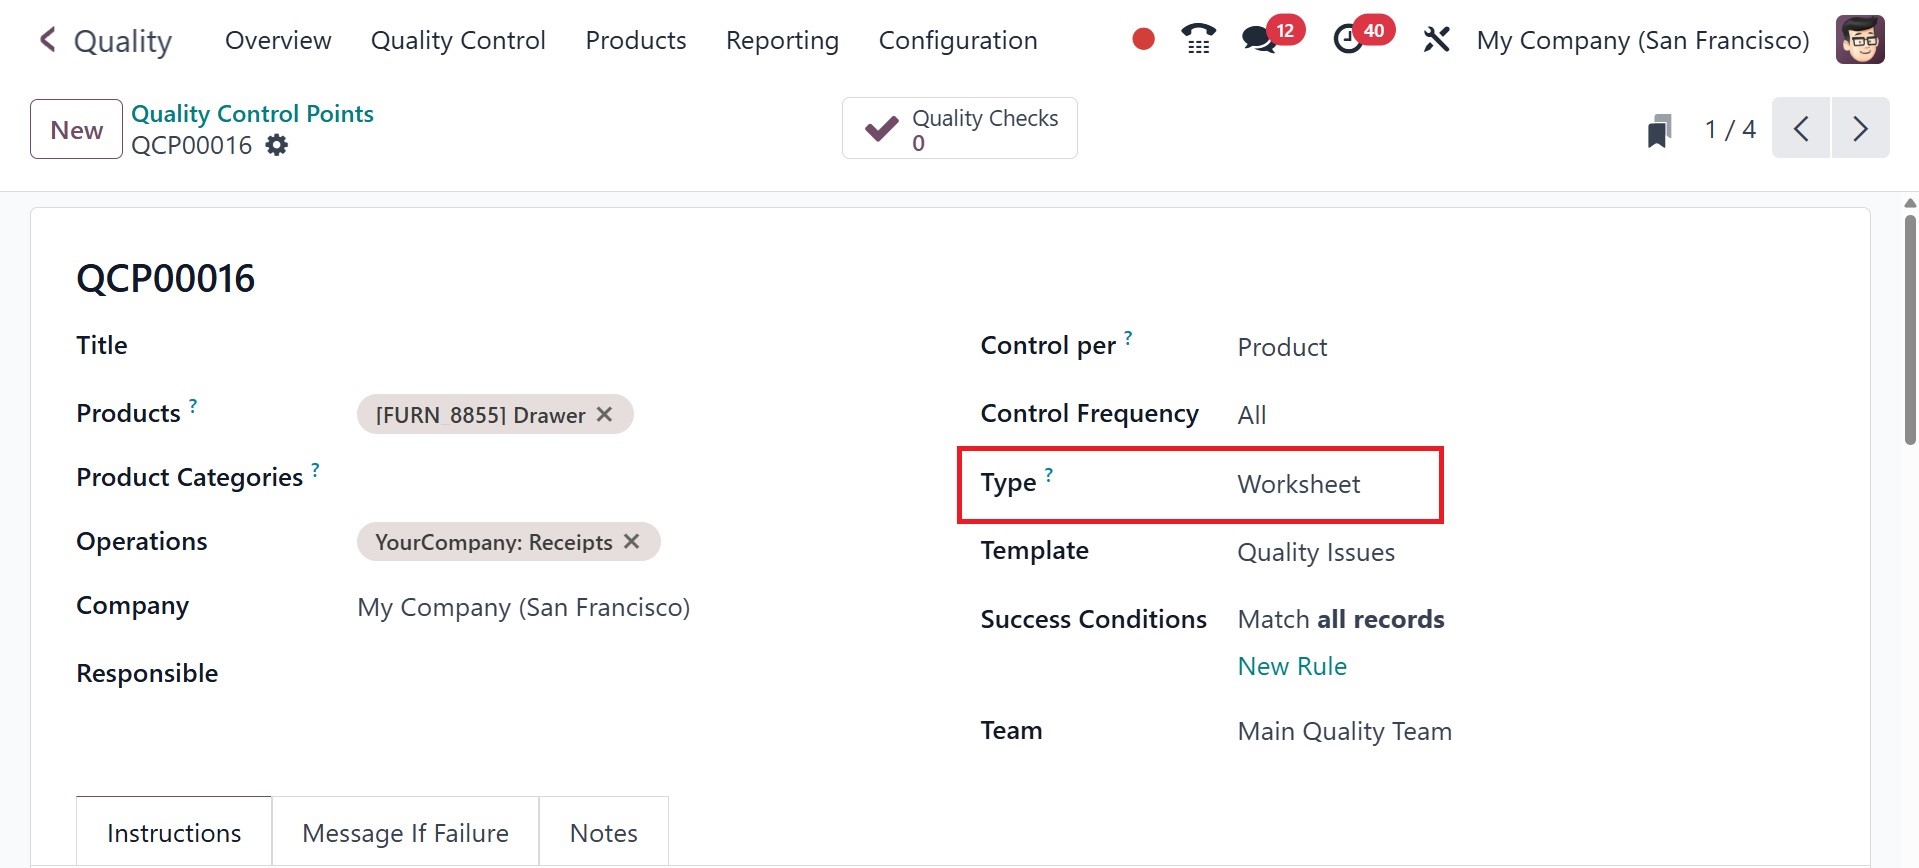Click the New button
1919x868 pixels.
pyautogui.click(x=76, y=130)
